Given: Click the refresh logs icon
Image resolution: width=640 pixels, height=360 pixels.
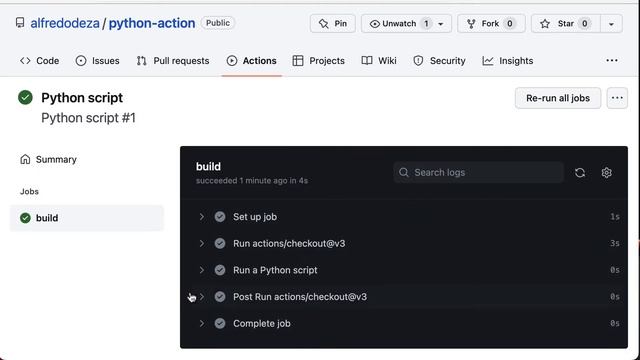Looking at the screenshot, I should coord(580,173).
